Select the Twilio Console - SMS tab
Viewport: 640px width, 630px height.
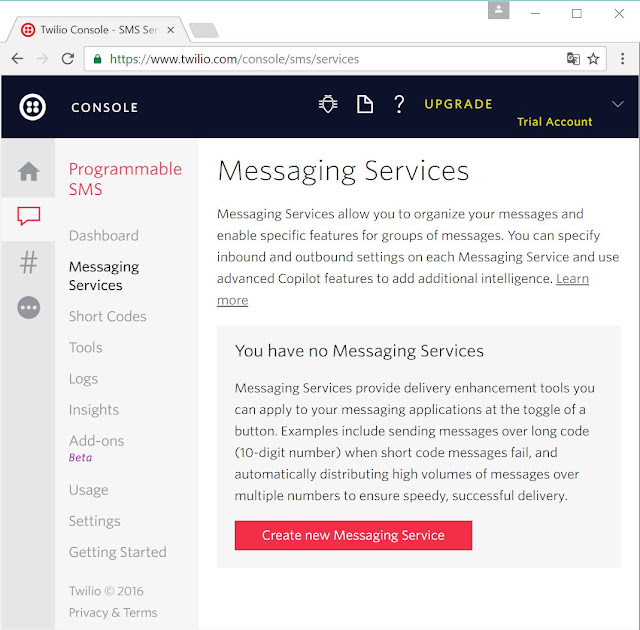(x=97, y=30)
